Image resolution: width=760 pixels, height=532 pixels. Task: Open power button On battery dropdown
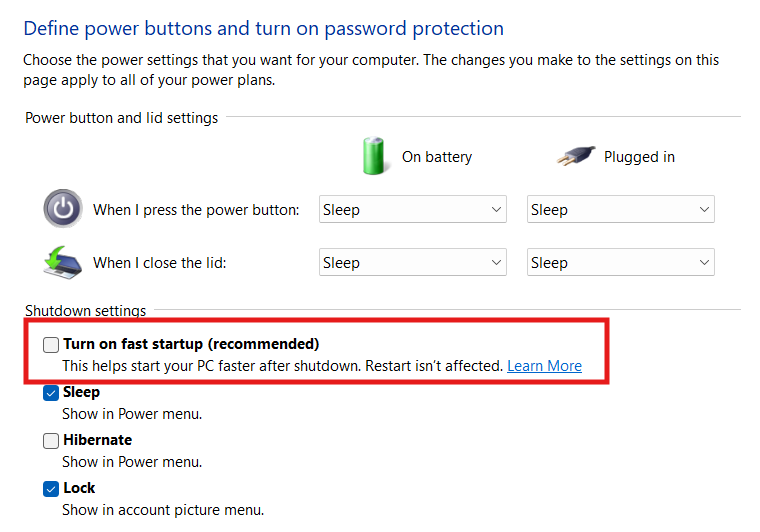click(x=413, y=210)
